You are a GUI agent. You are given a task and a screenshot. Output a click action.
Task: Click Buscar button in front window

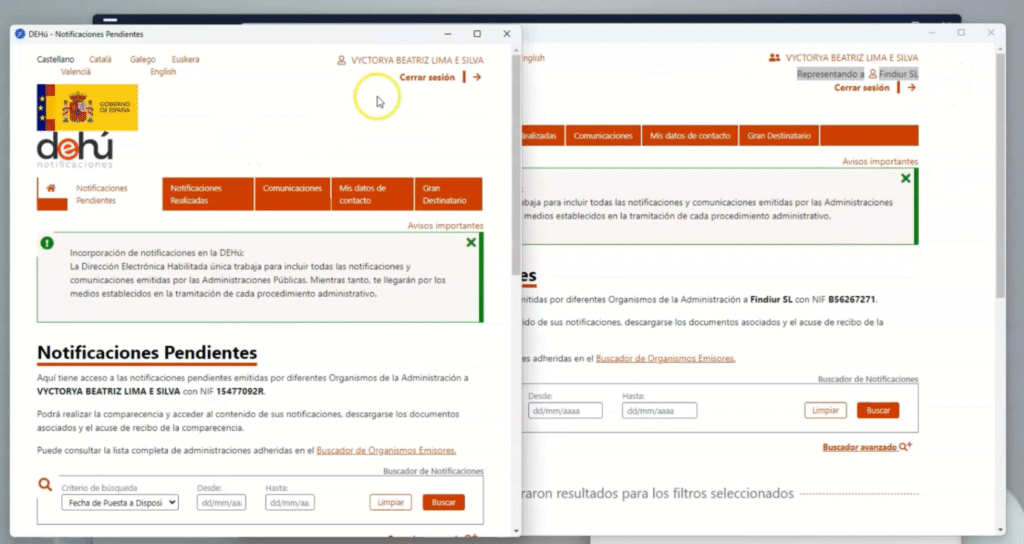[443, 502]
